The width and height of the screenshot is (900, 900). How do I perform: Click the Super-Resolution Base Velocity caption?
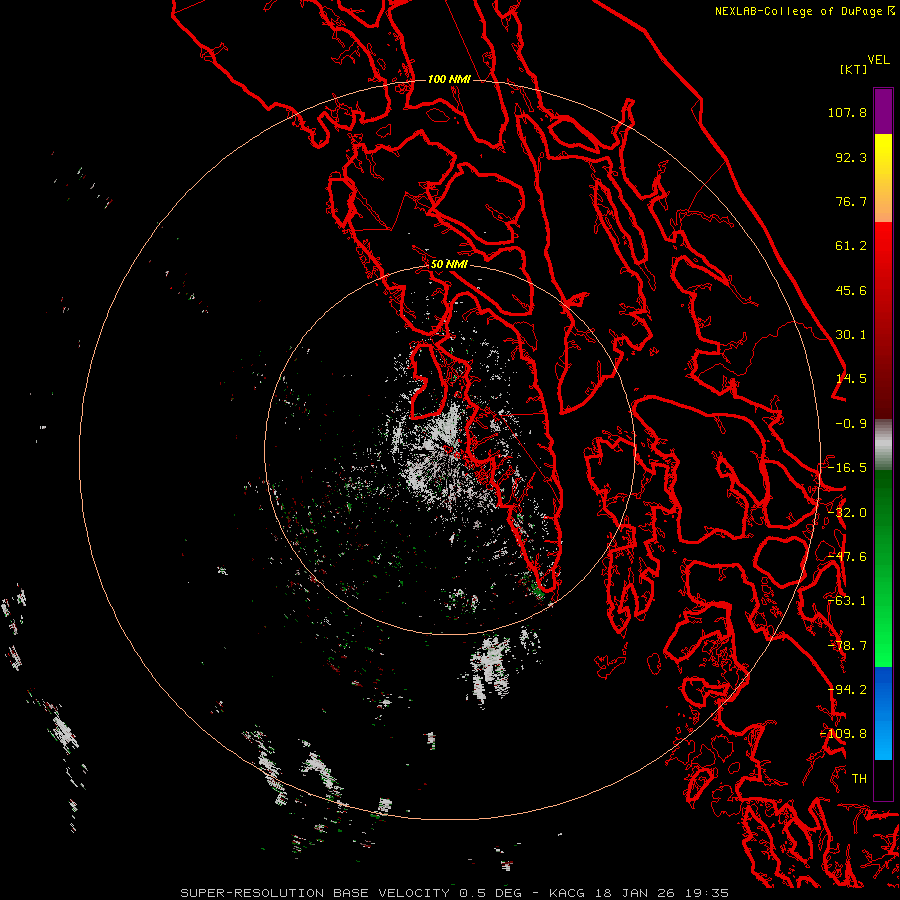[454, 893]
